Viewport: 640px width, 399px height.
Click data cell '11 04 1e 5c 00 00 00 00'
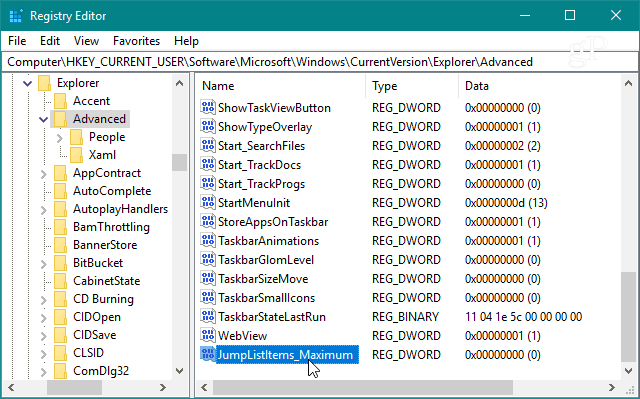(523, 317)
